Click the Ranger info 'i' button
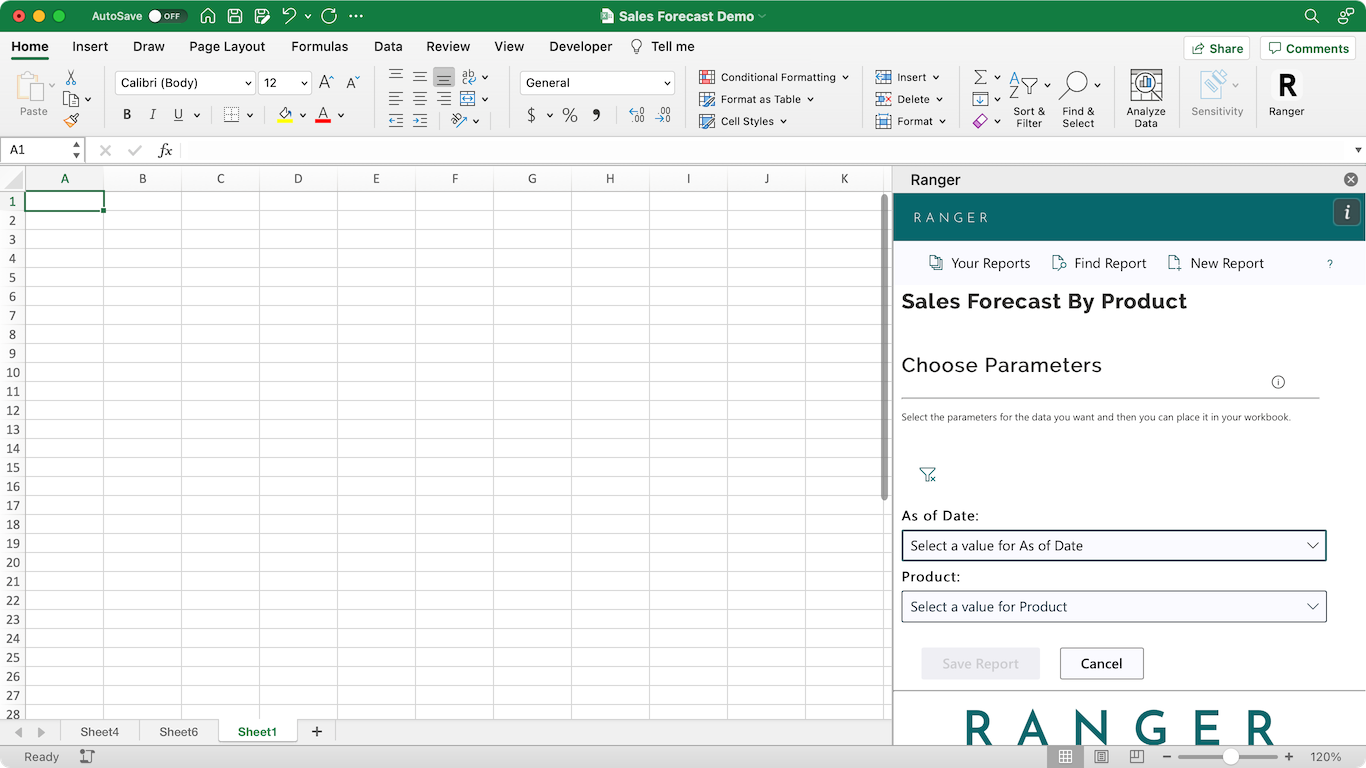 pos(1347,212)
